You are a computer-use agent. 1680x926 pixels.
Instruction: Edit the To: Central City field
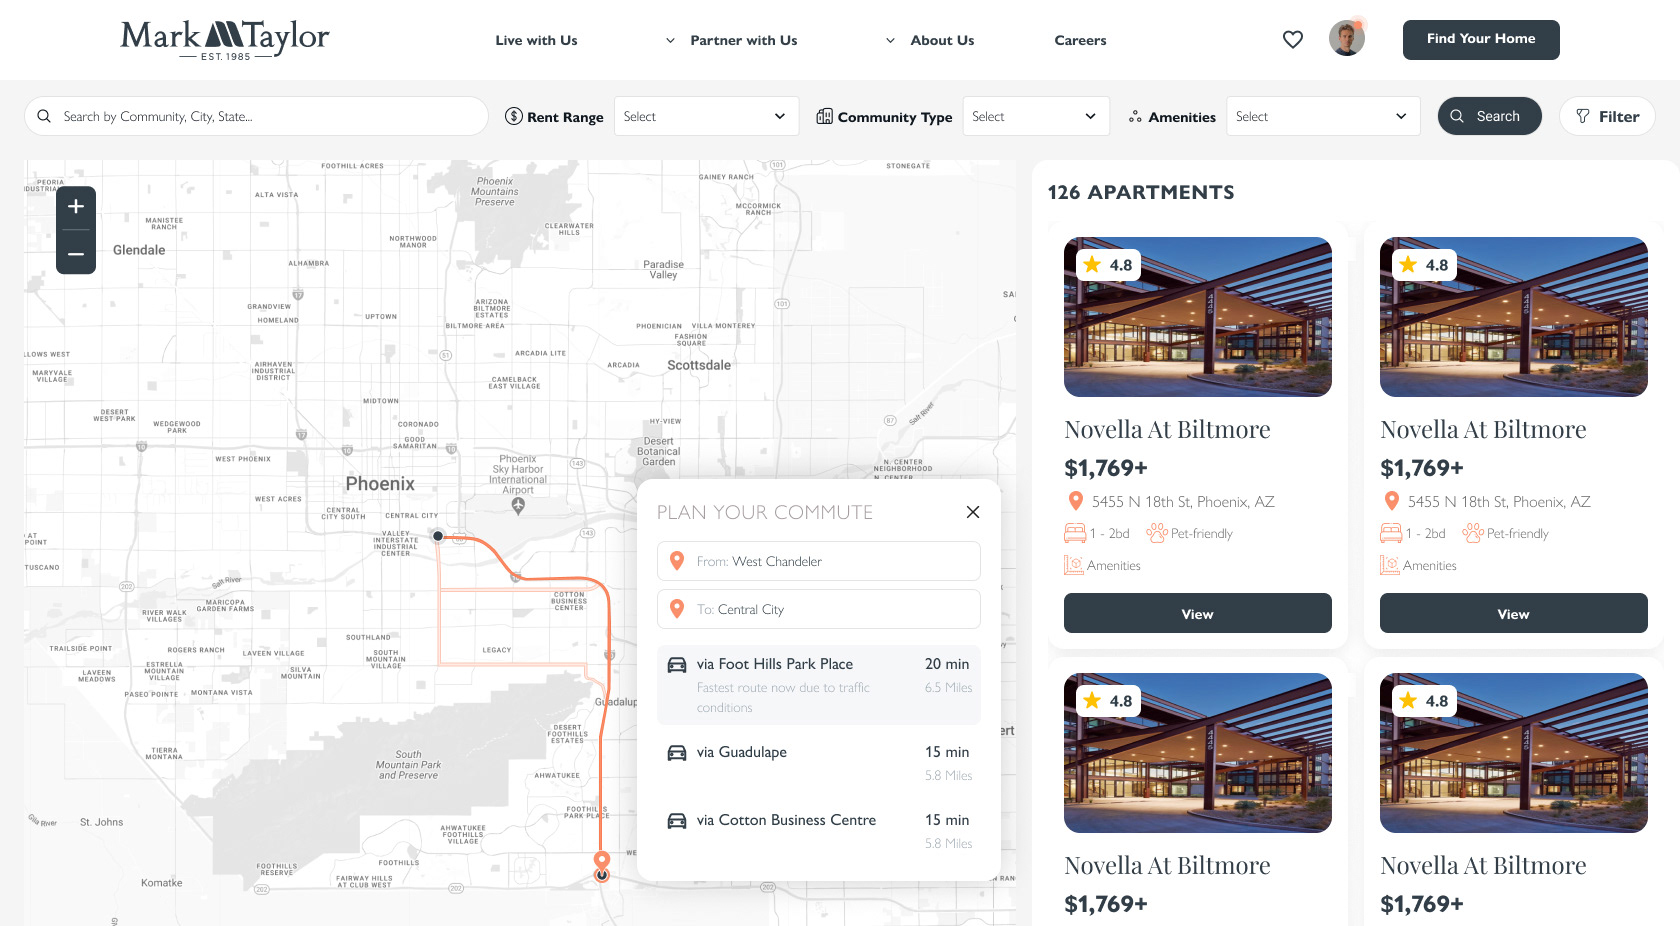tap(819, 609)
